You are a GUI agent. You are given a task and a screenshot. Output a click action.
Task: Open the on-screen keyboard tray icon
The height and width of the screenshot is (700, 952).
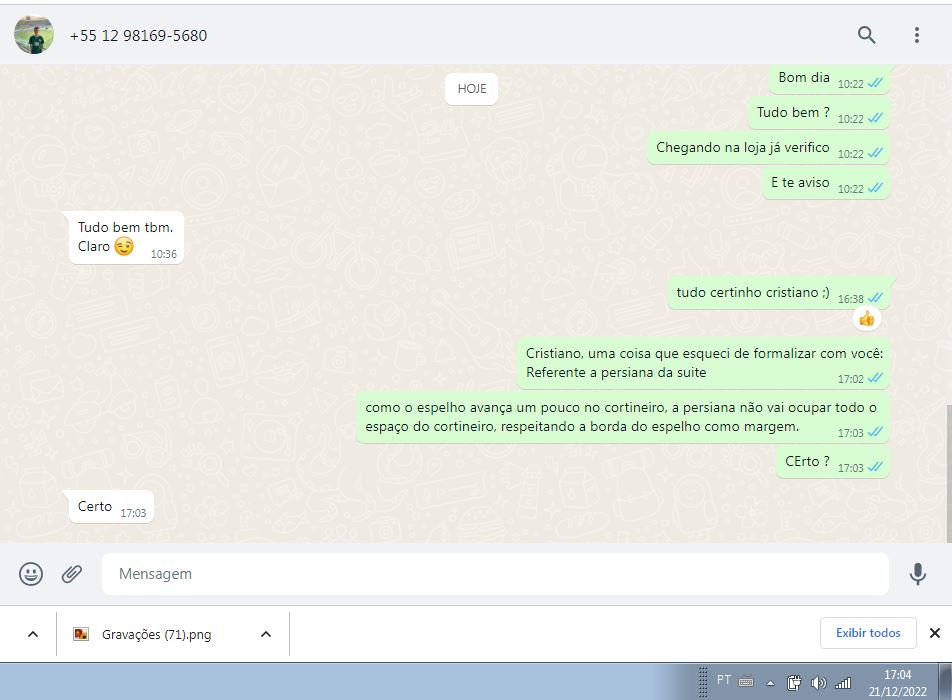coord(746,682)
